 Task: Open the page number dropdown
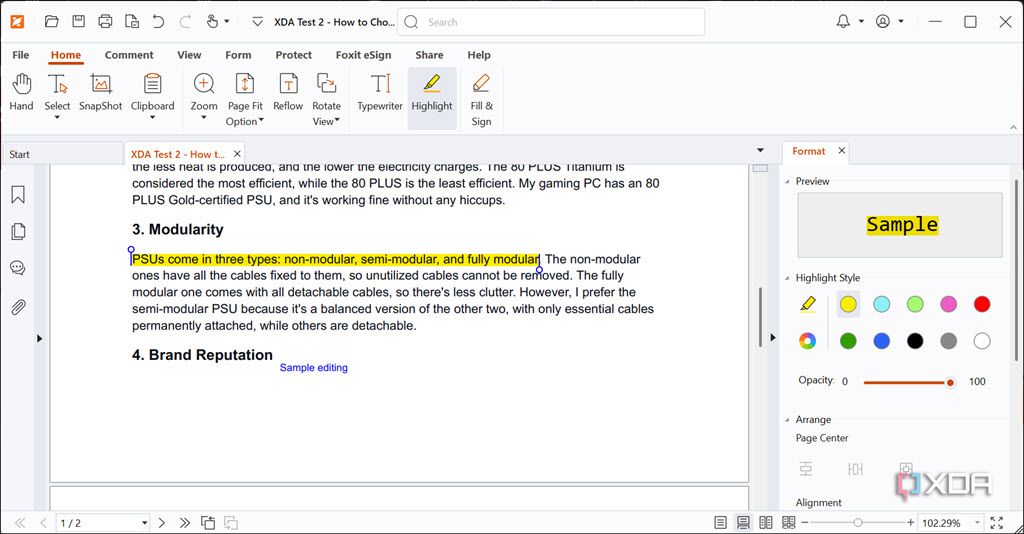(x=144, y=523)
